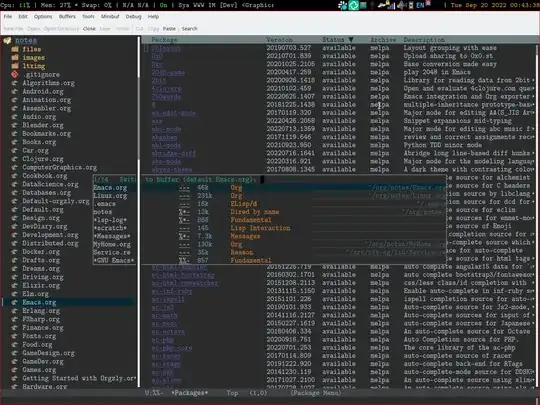Viewport: 540px width, 405px height.
Task: Open the files folder in notes tree
Action: [32, 49]
